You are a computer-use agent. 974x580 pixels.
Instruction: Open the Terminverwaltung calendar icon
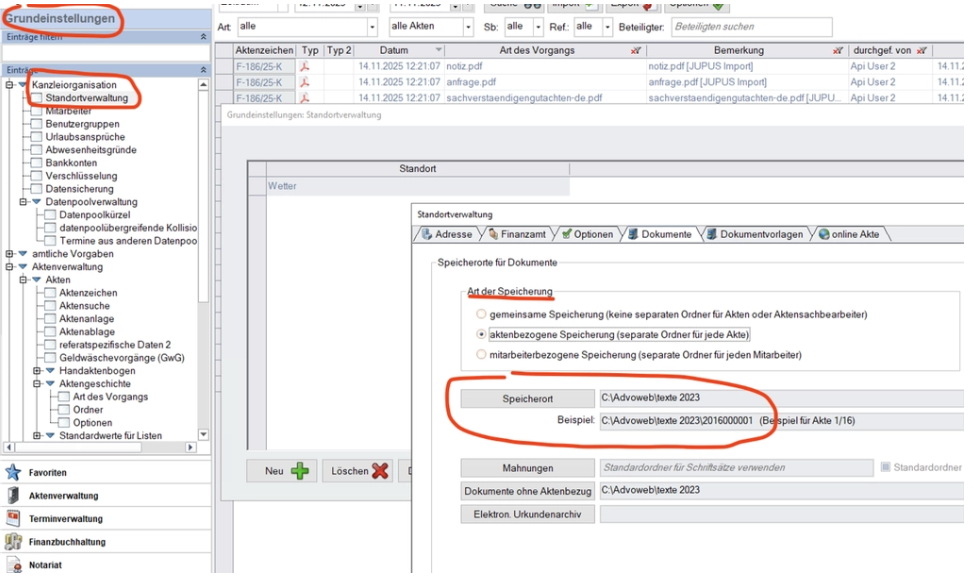tap(13, 518)
